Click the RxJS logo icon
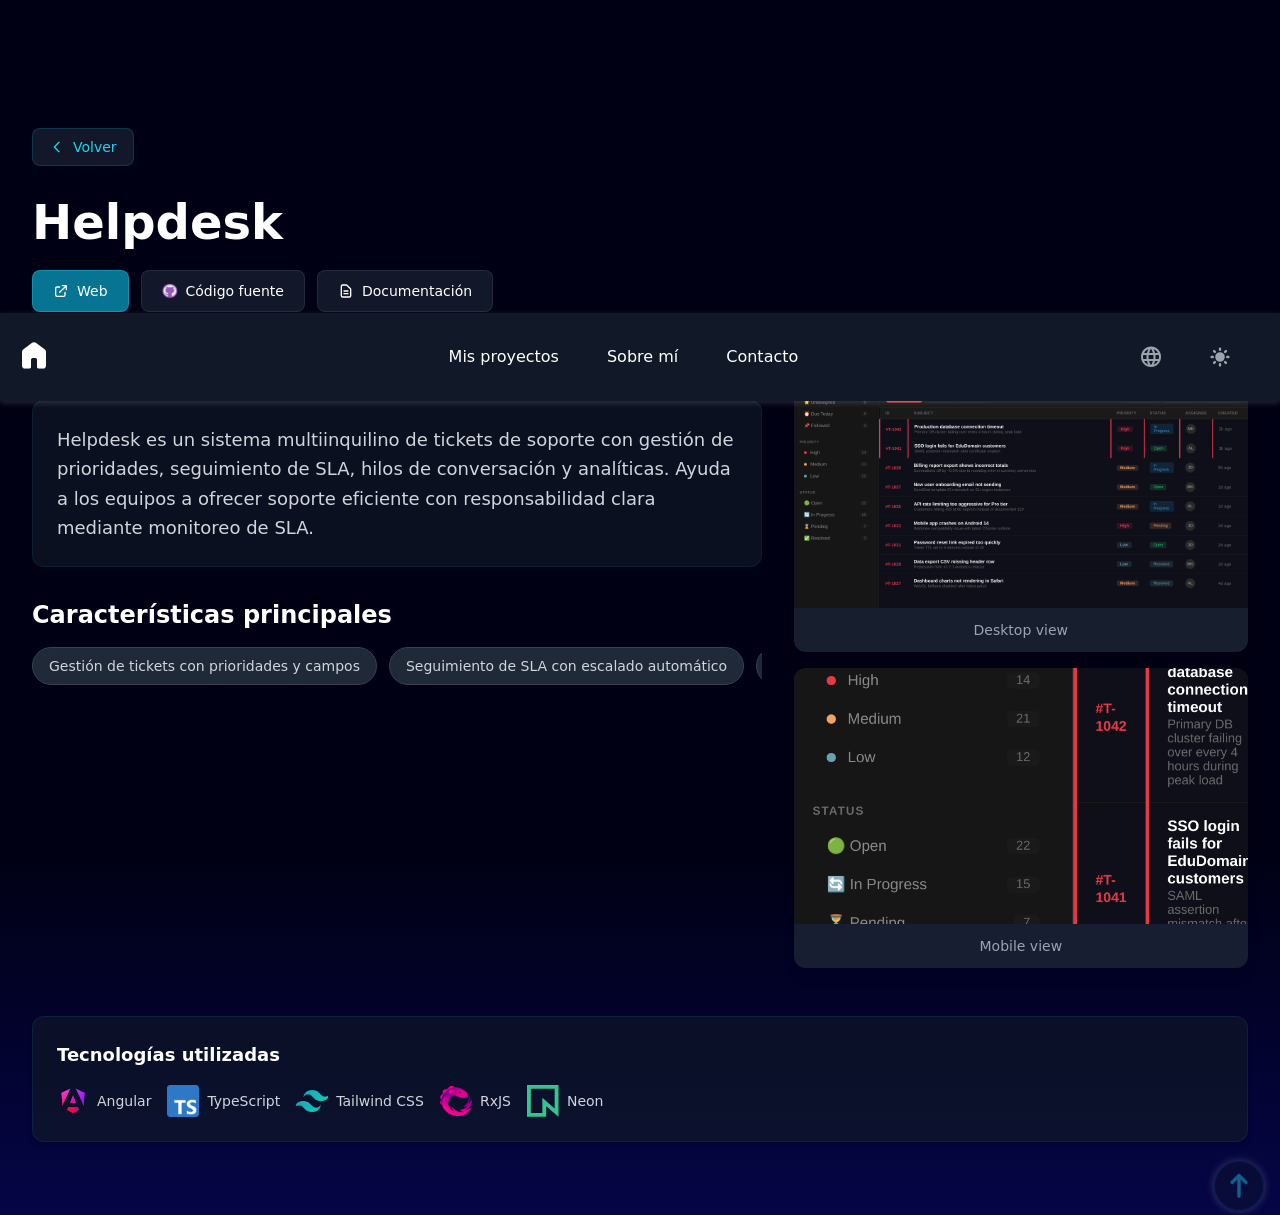Image resolution: width=1280 pixels, height=1215 pixels. pos(456,1101)
